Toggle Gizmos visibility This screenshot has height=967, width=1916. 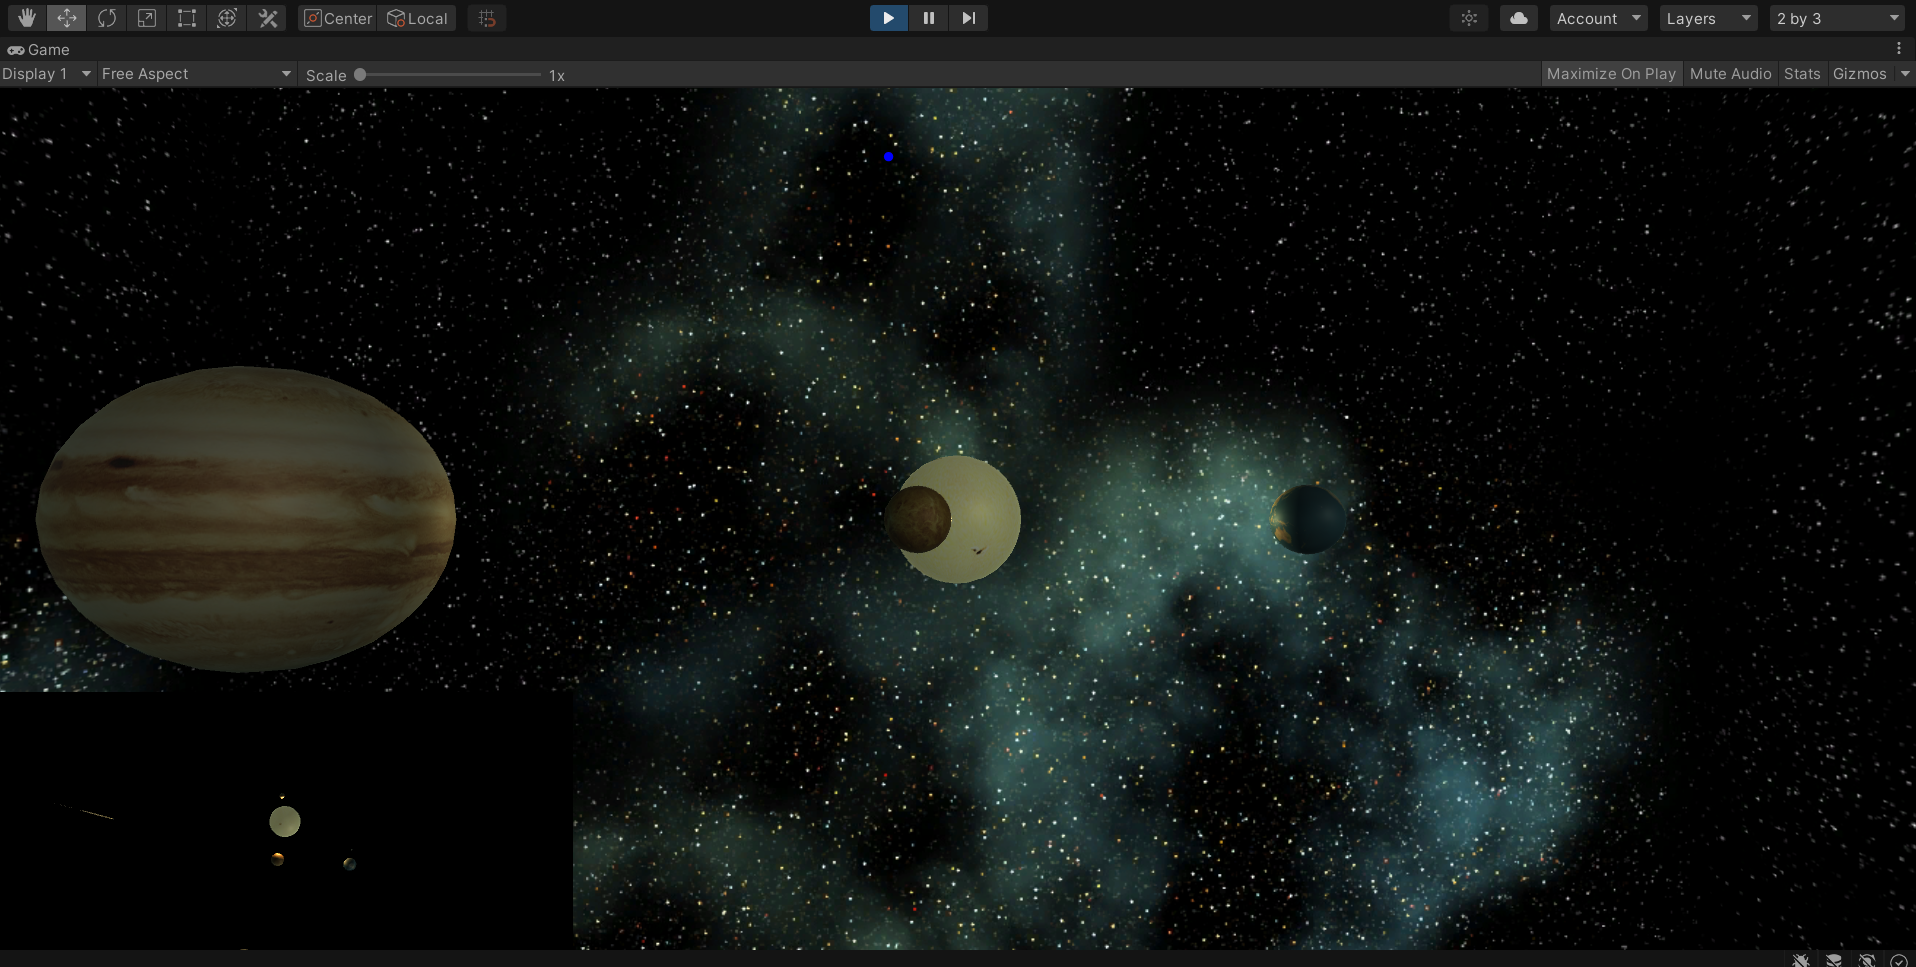(x=1859, y=74)
